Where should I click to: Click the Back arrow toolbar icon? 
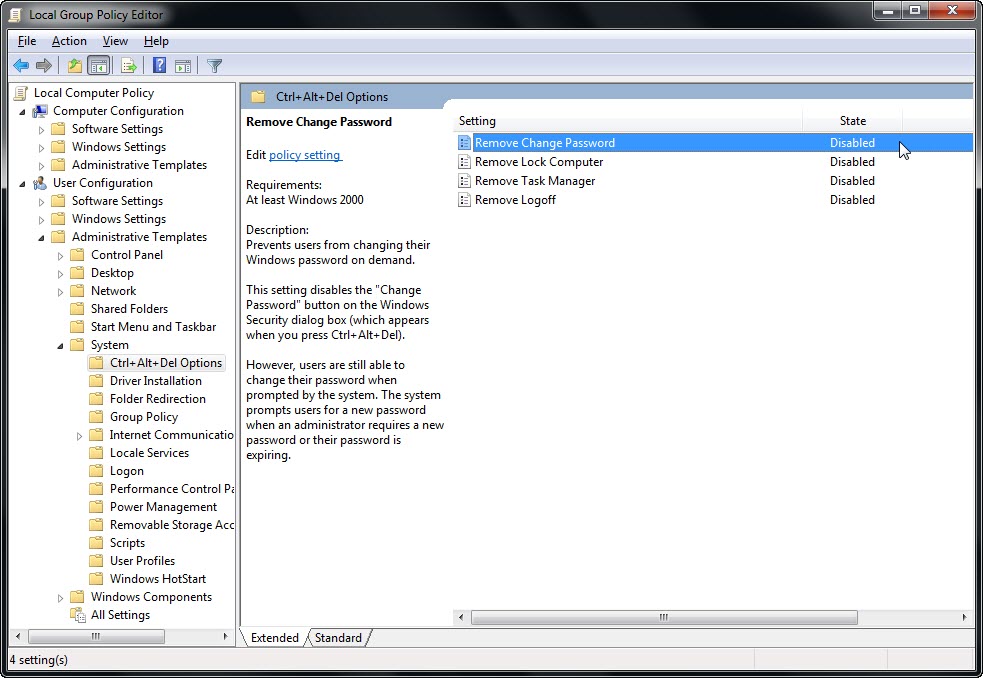pyautogui.click(x=21, y=65)
